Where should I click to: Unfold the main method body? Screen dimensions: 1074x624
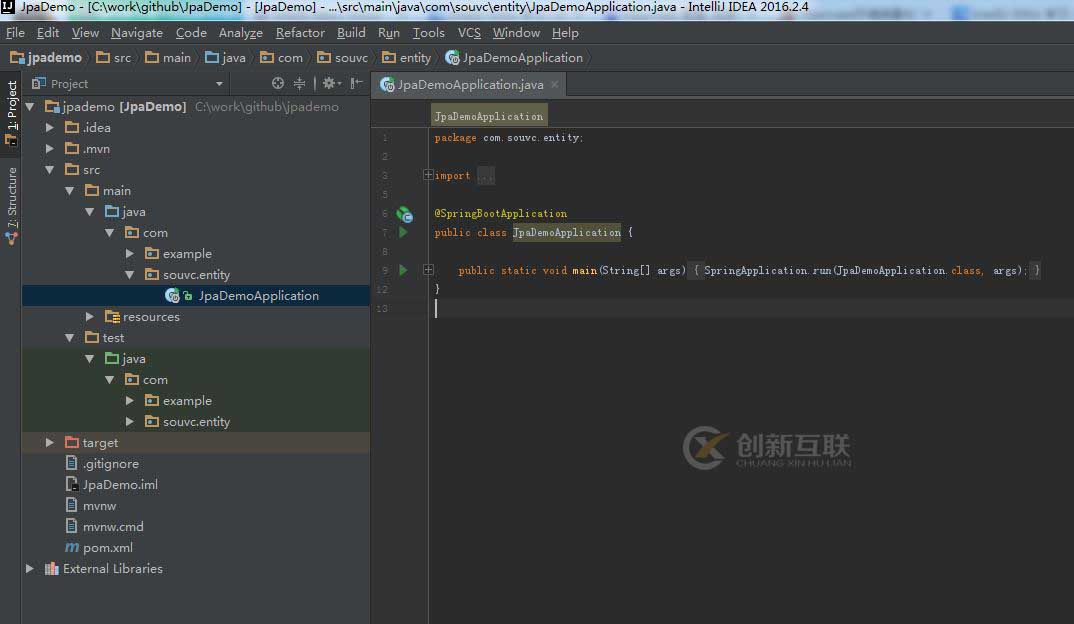pyautogui.click(x=428, y=270)
